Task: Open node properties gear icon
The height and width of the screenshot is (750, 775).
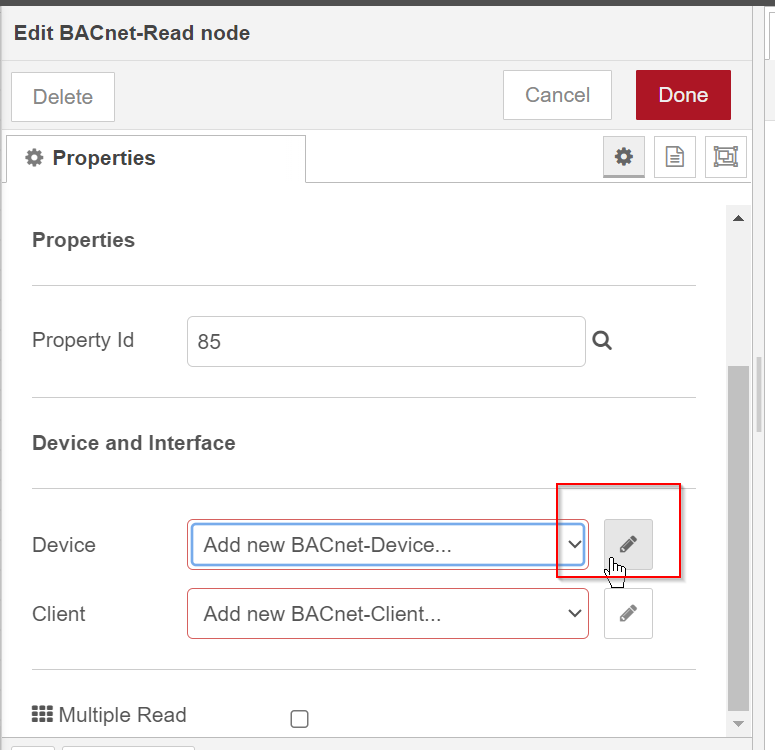Action: [624, 157]
